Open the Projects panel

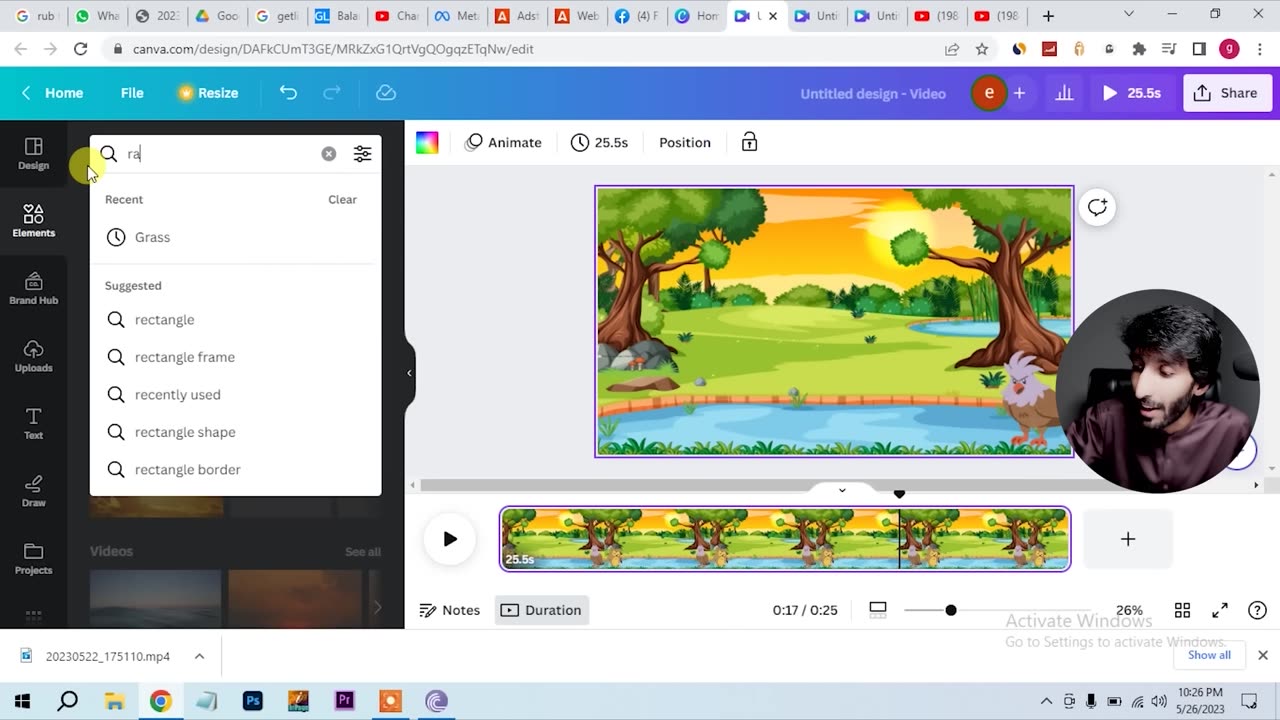pos(33,559)
